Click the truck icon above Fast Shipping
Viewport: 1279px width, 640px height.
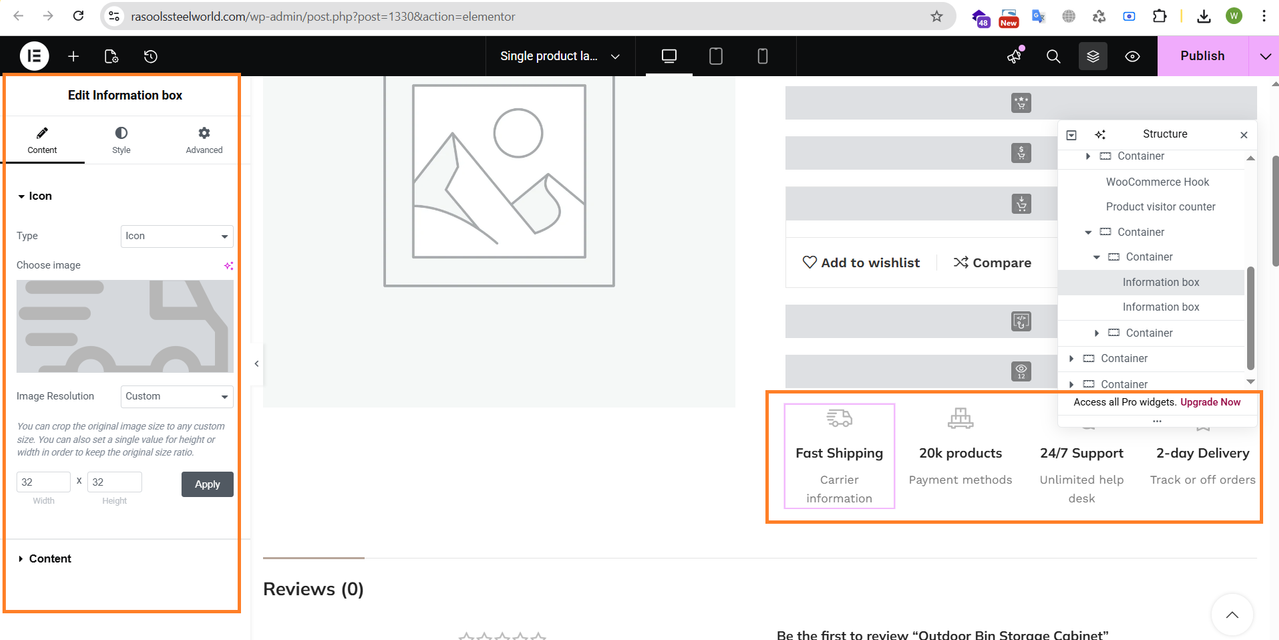(x=839, y=418)
